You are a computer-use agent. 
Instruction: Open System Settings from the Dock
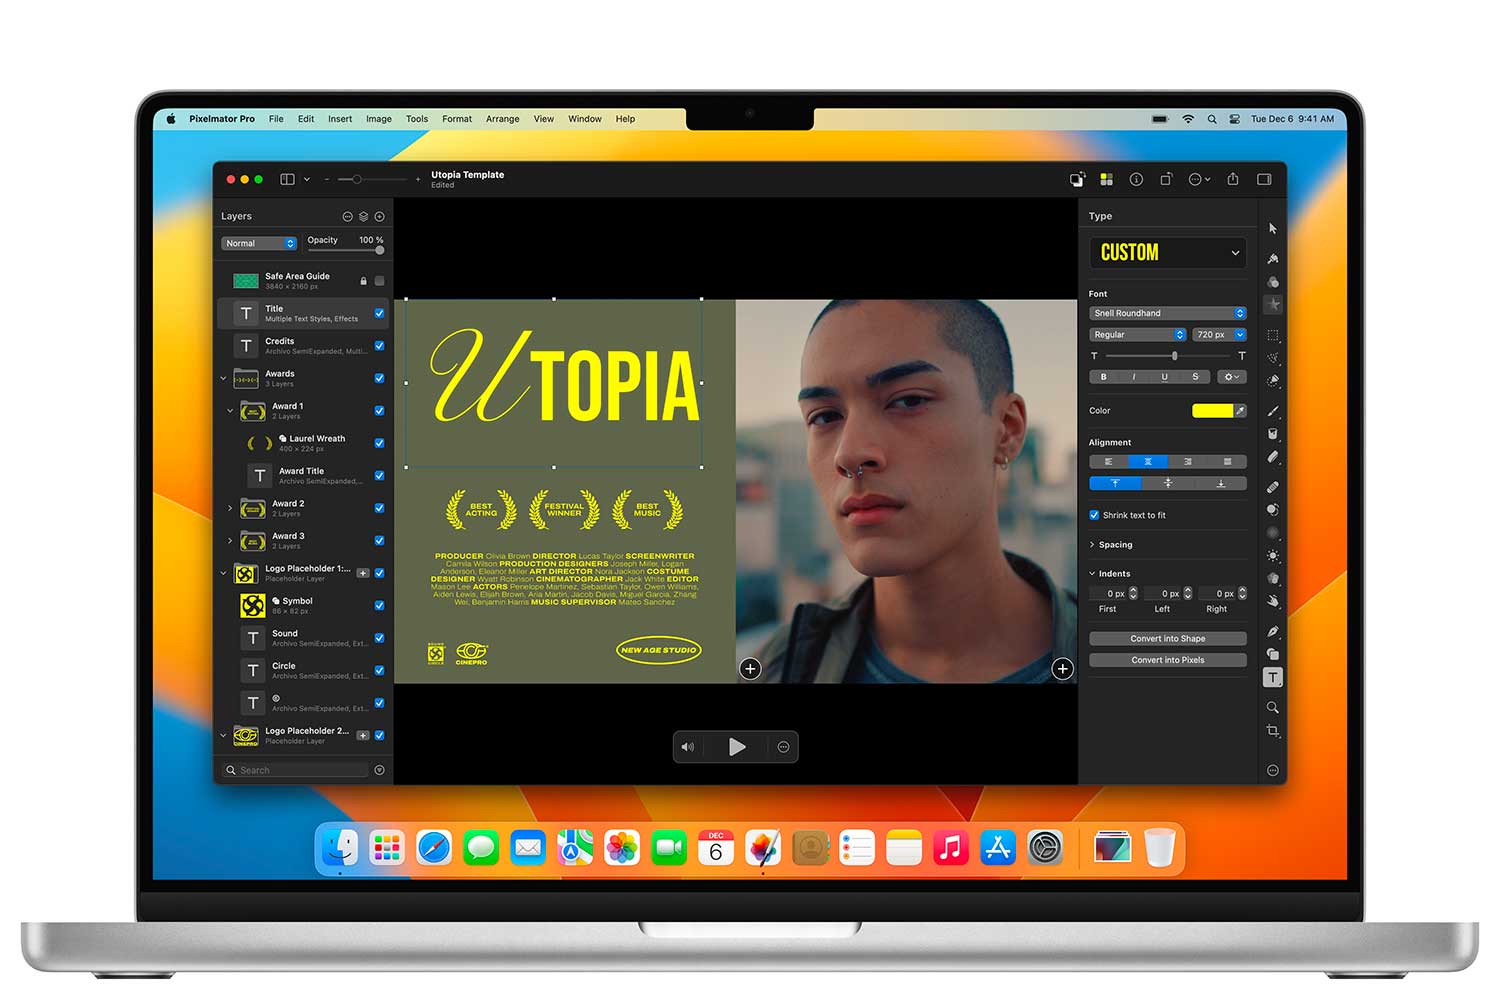click(1045, 849)
